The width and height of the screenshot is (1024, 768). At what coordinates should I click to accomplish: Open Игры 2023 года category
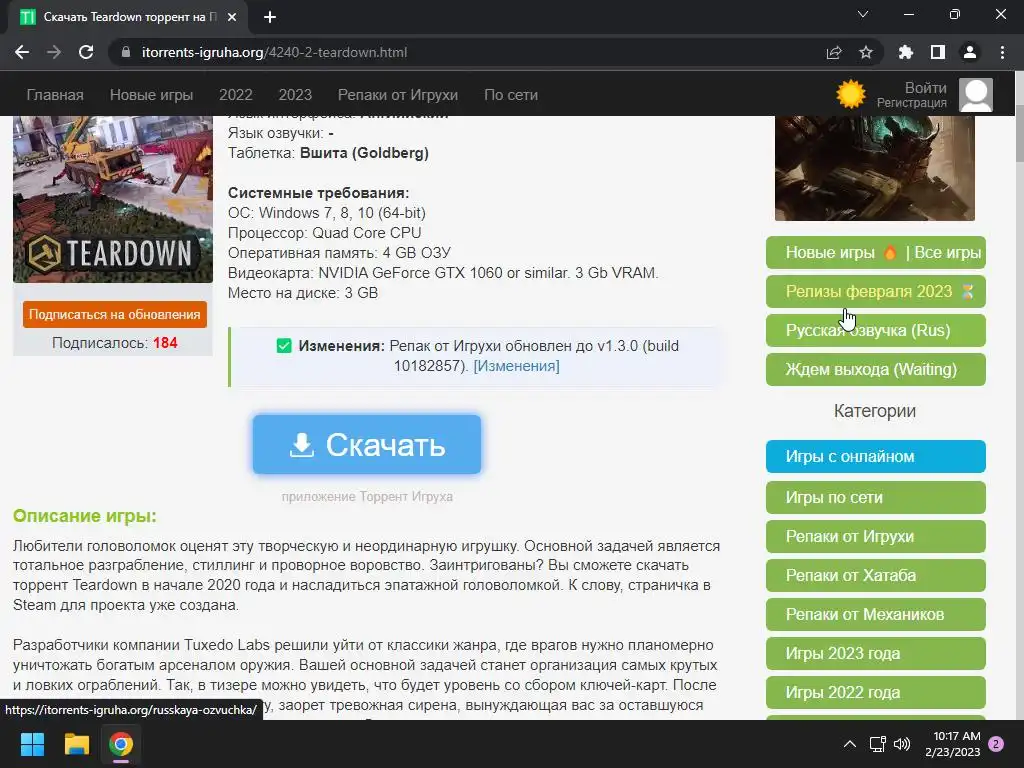tap(876, 654)
